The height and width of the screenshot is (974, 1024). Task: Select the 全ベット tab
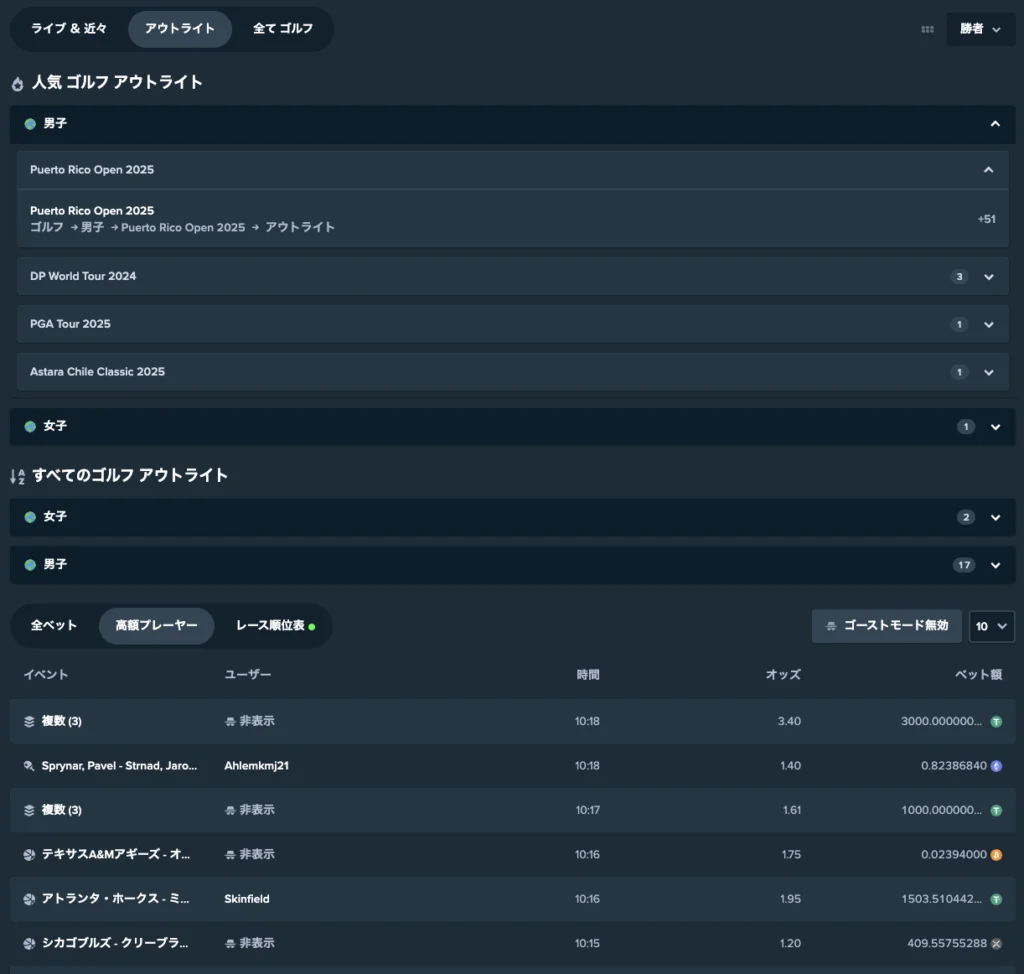[x=54, y=626]
